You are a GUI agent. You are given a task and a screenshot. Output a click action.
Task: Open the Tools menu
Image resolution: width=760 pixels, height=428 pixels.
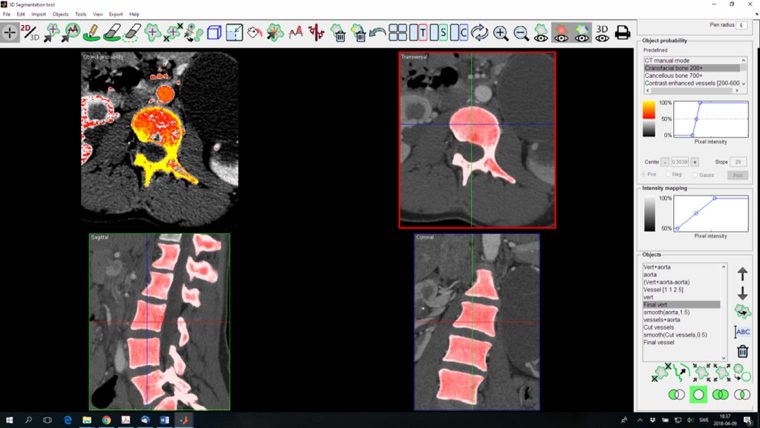tap(80, 14)
